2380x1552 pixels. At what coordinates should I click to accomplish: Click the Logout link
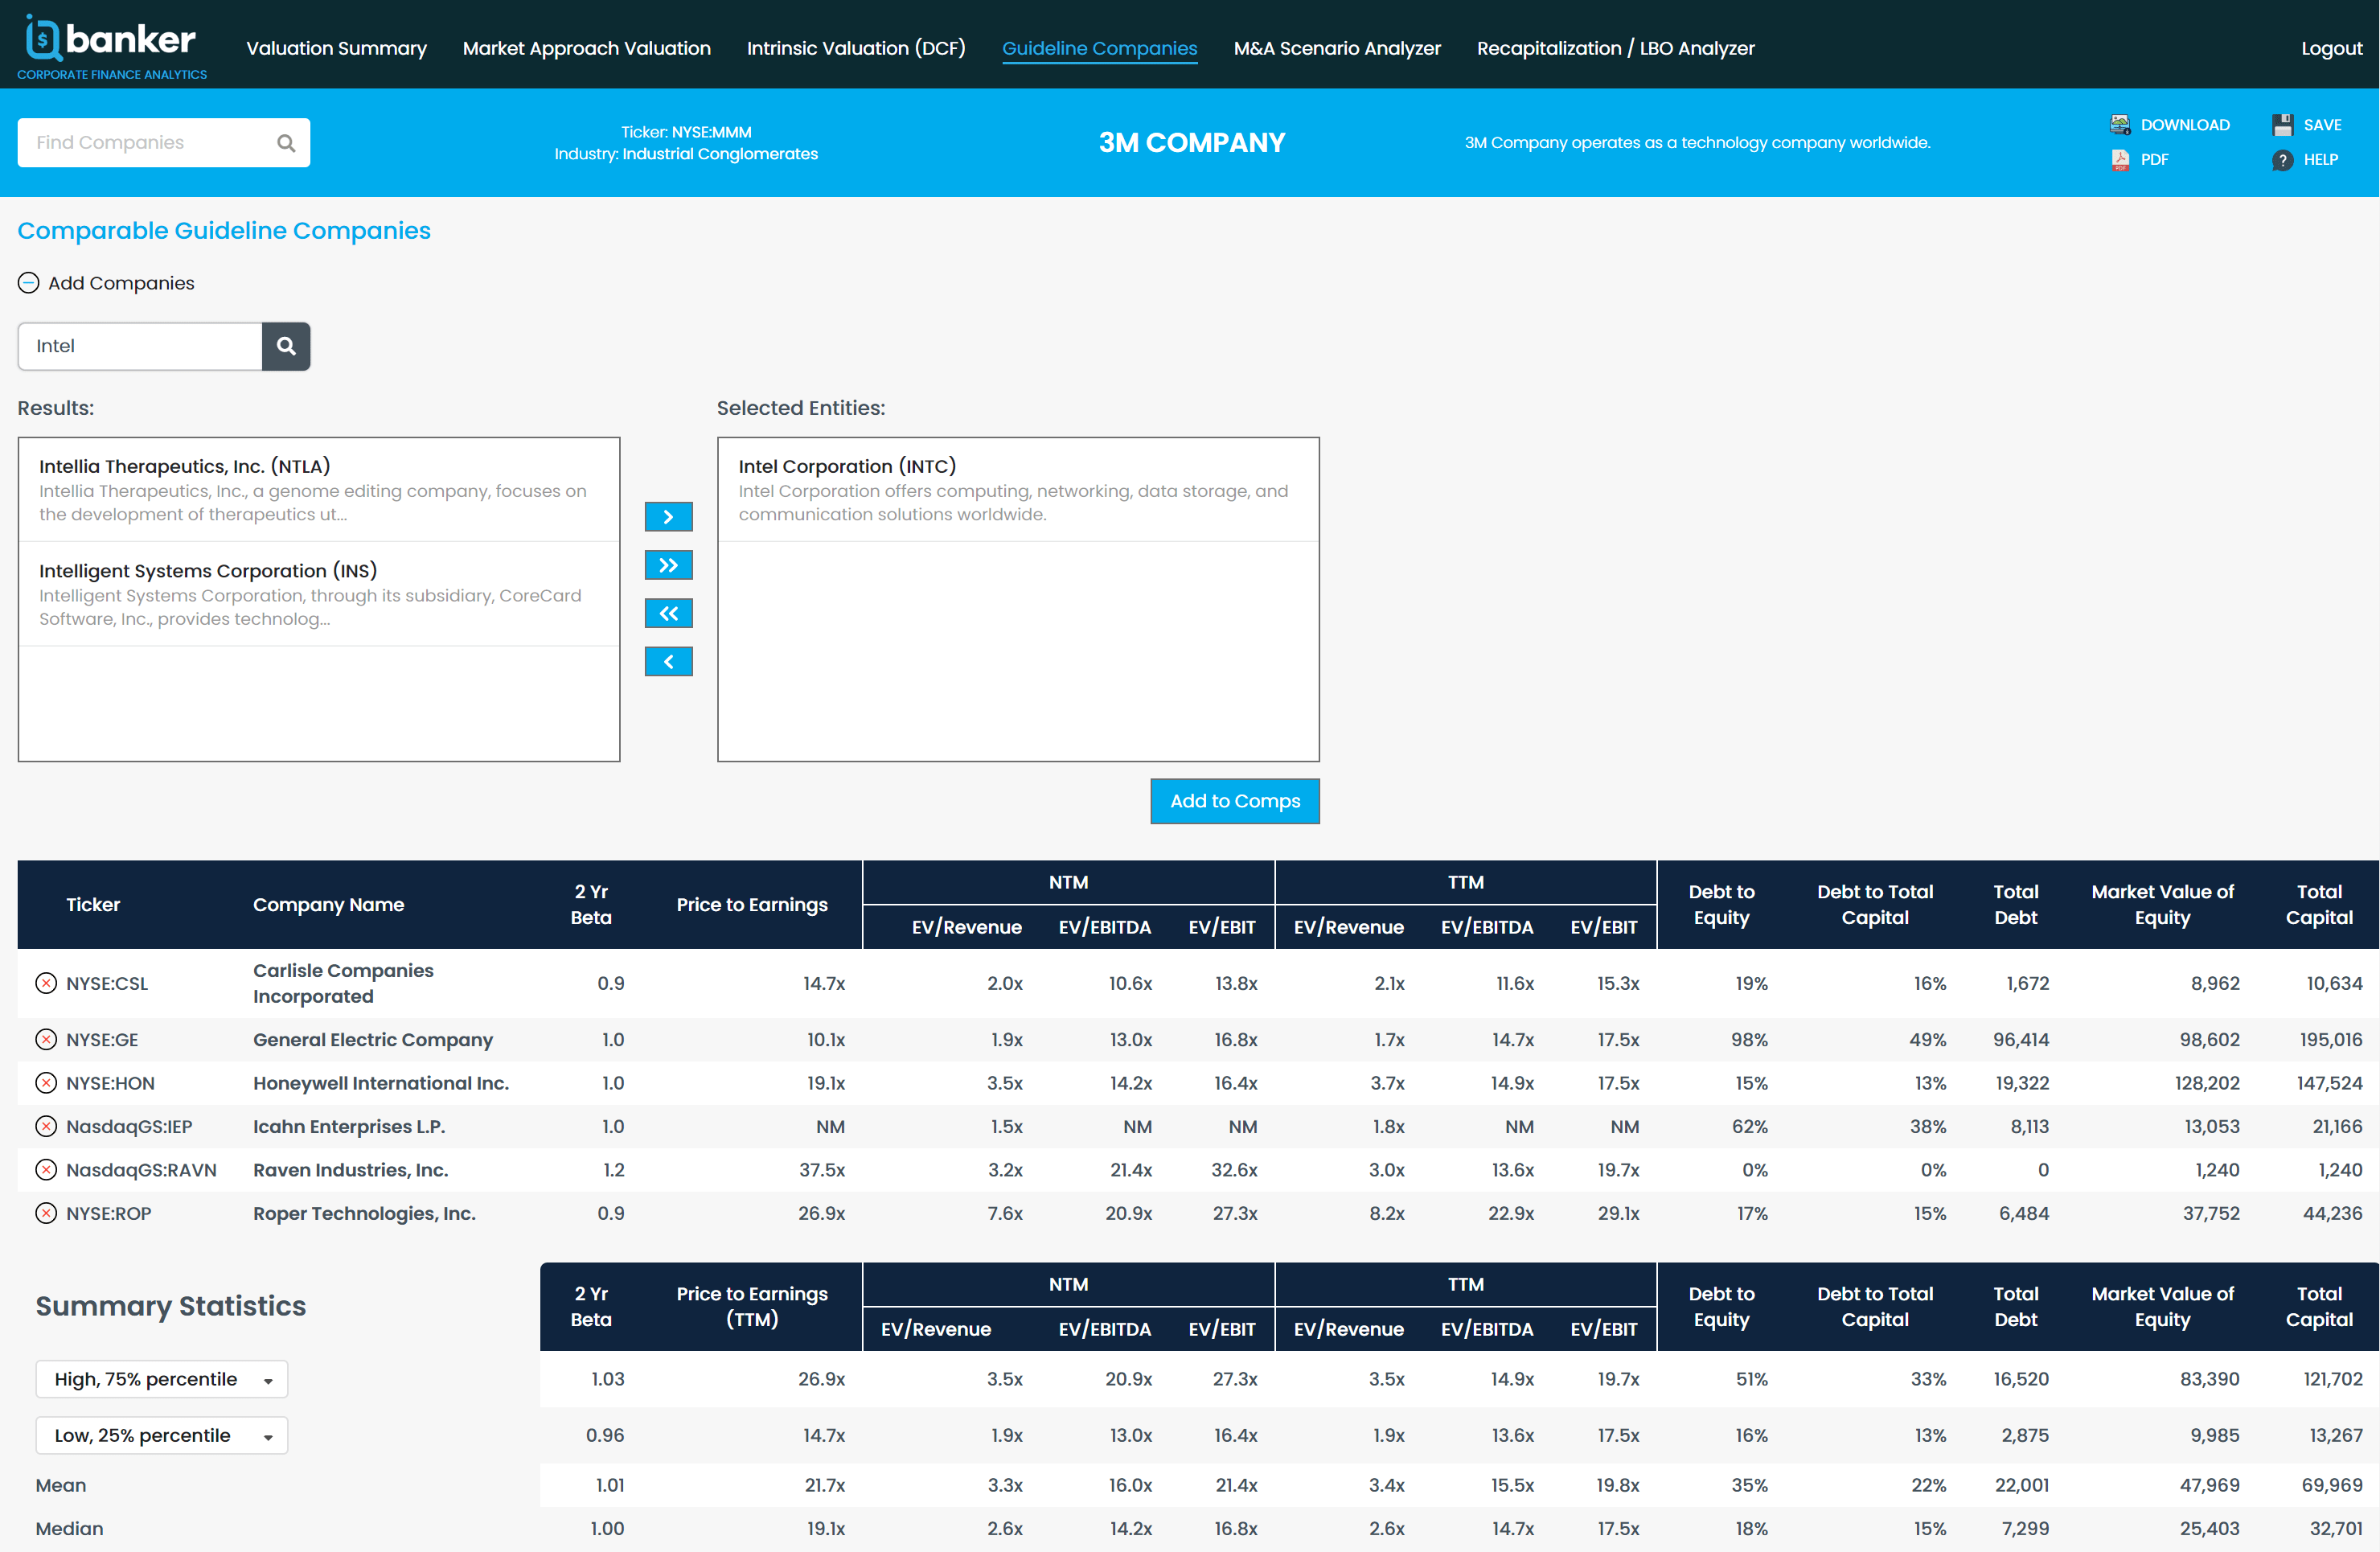[2331, 48]
